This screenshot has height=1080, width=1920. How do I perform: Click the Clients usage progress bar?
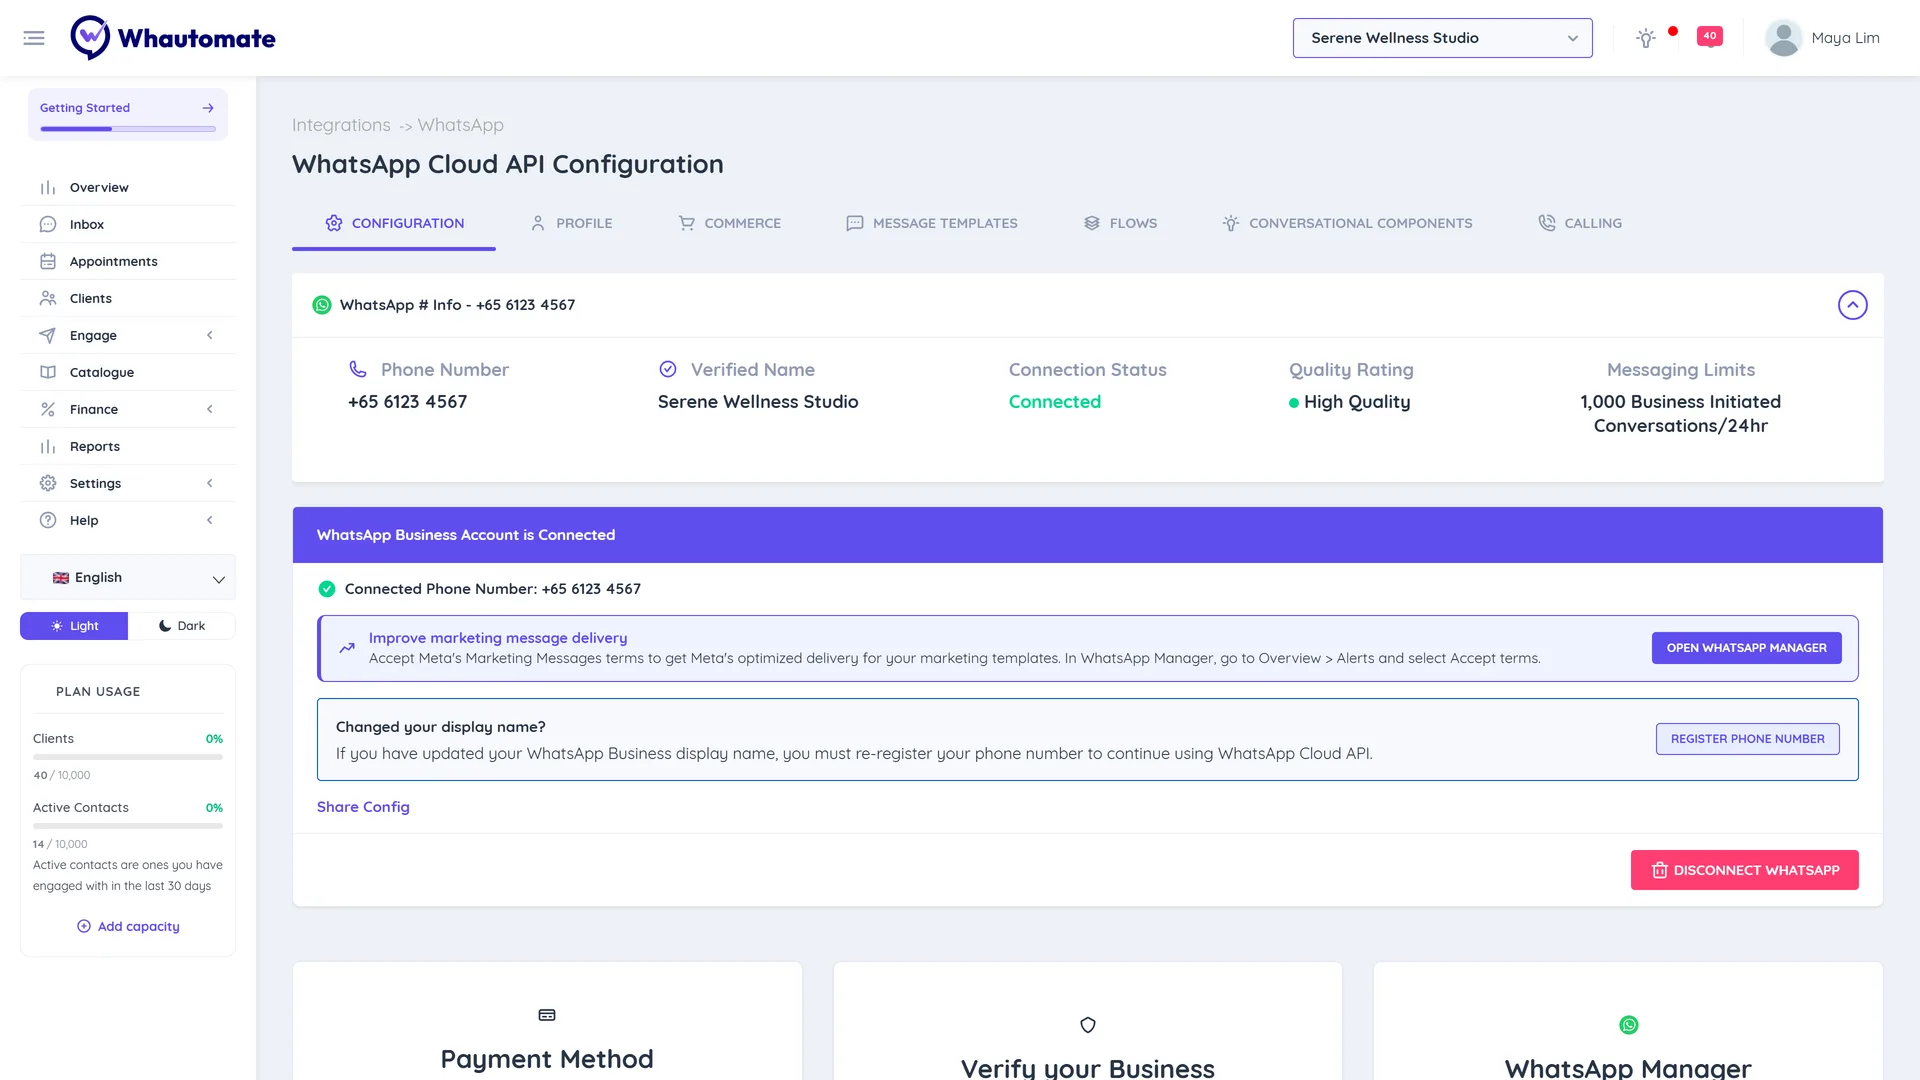tap(128, 757)
